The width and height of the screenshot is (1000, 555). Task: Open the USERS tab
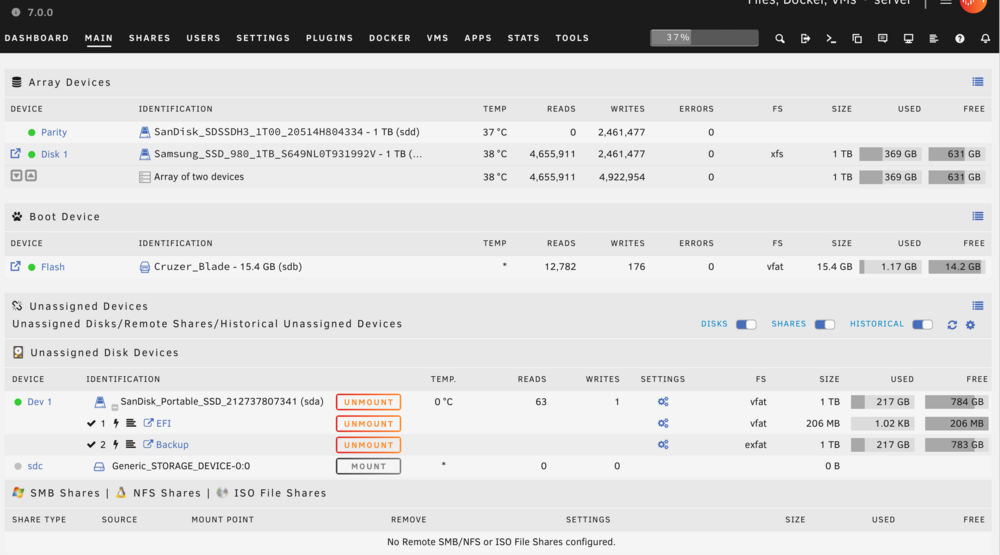pyautogui.click(x=203, y=38)
